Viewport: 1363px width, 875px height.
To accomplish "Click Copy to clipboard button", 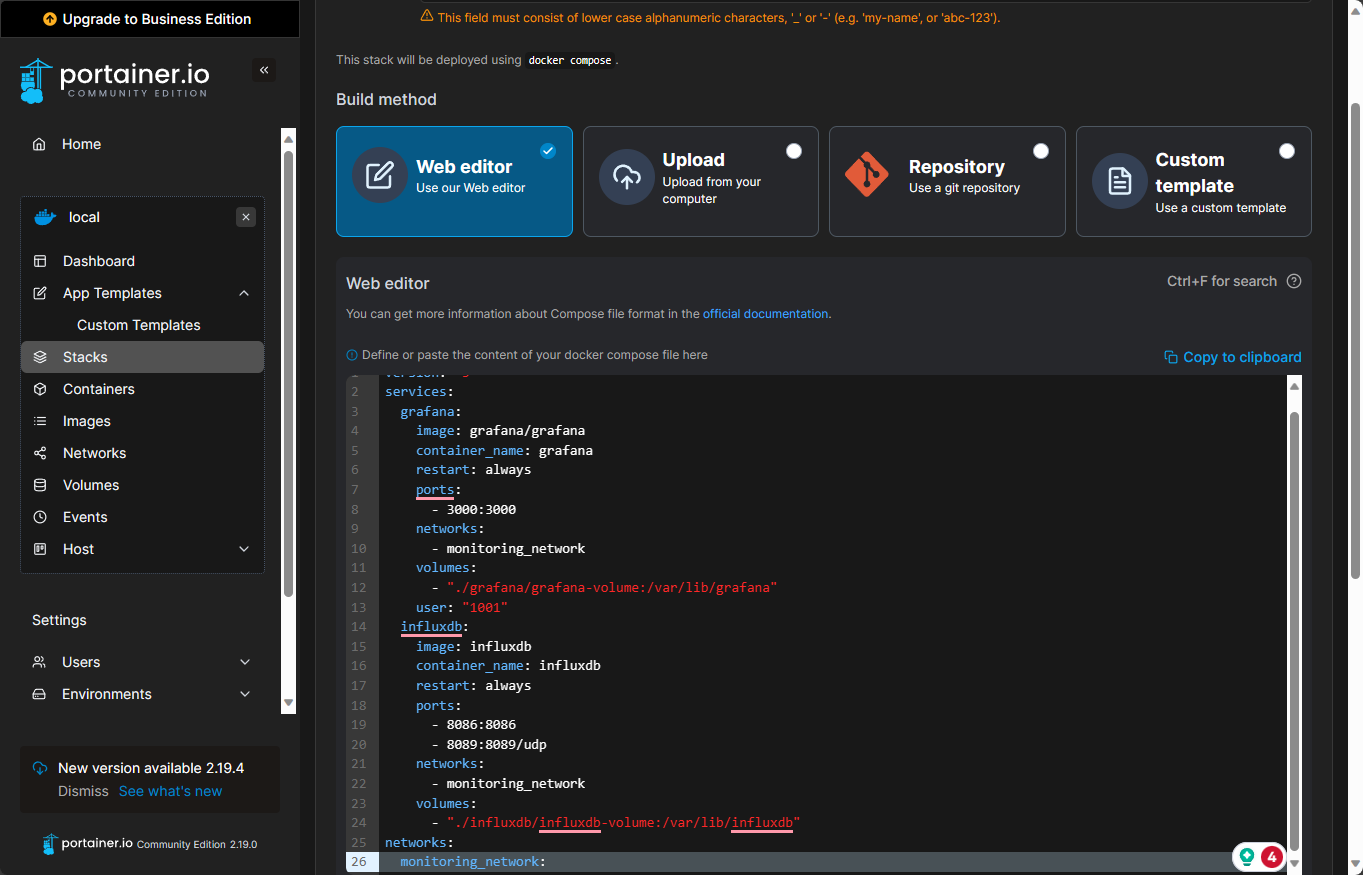I will click(x=1233, y=357).
